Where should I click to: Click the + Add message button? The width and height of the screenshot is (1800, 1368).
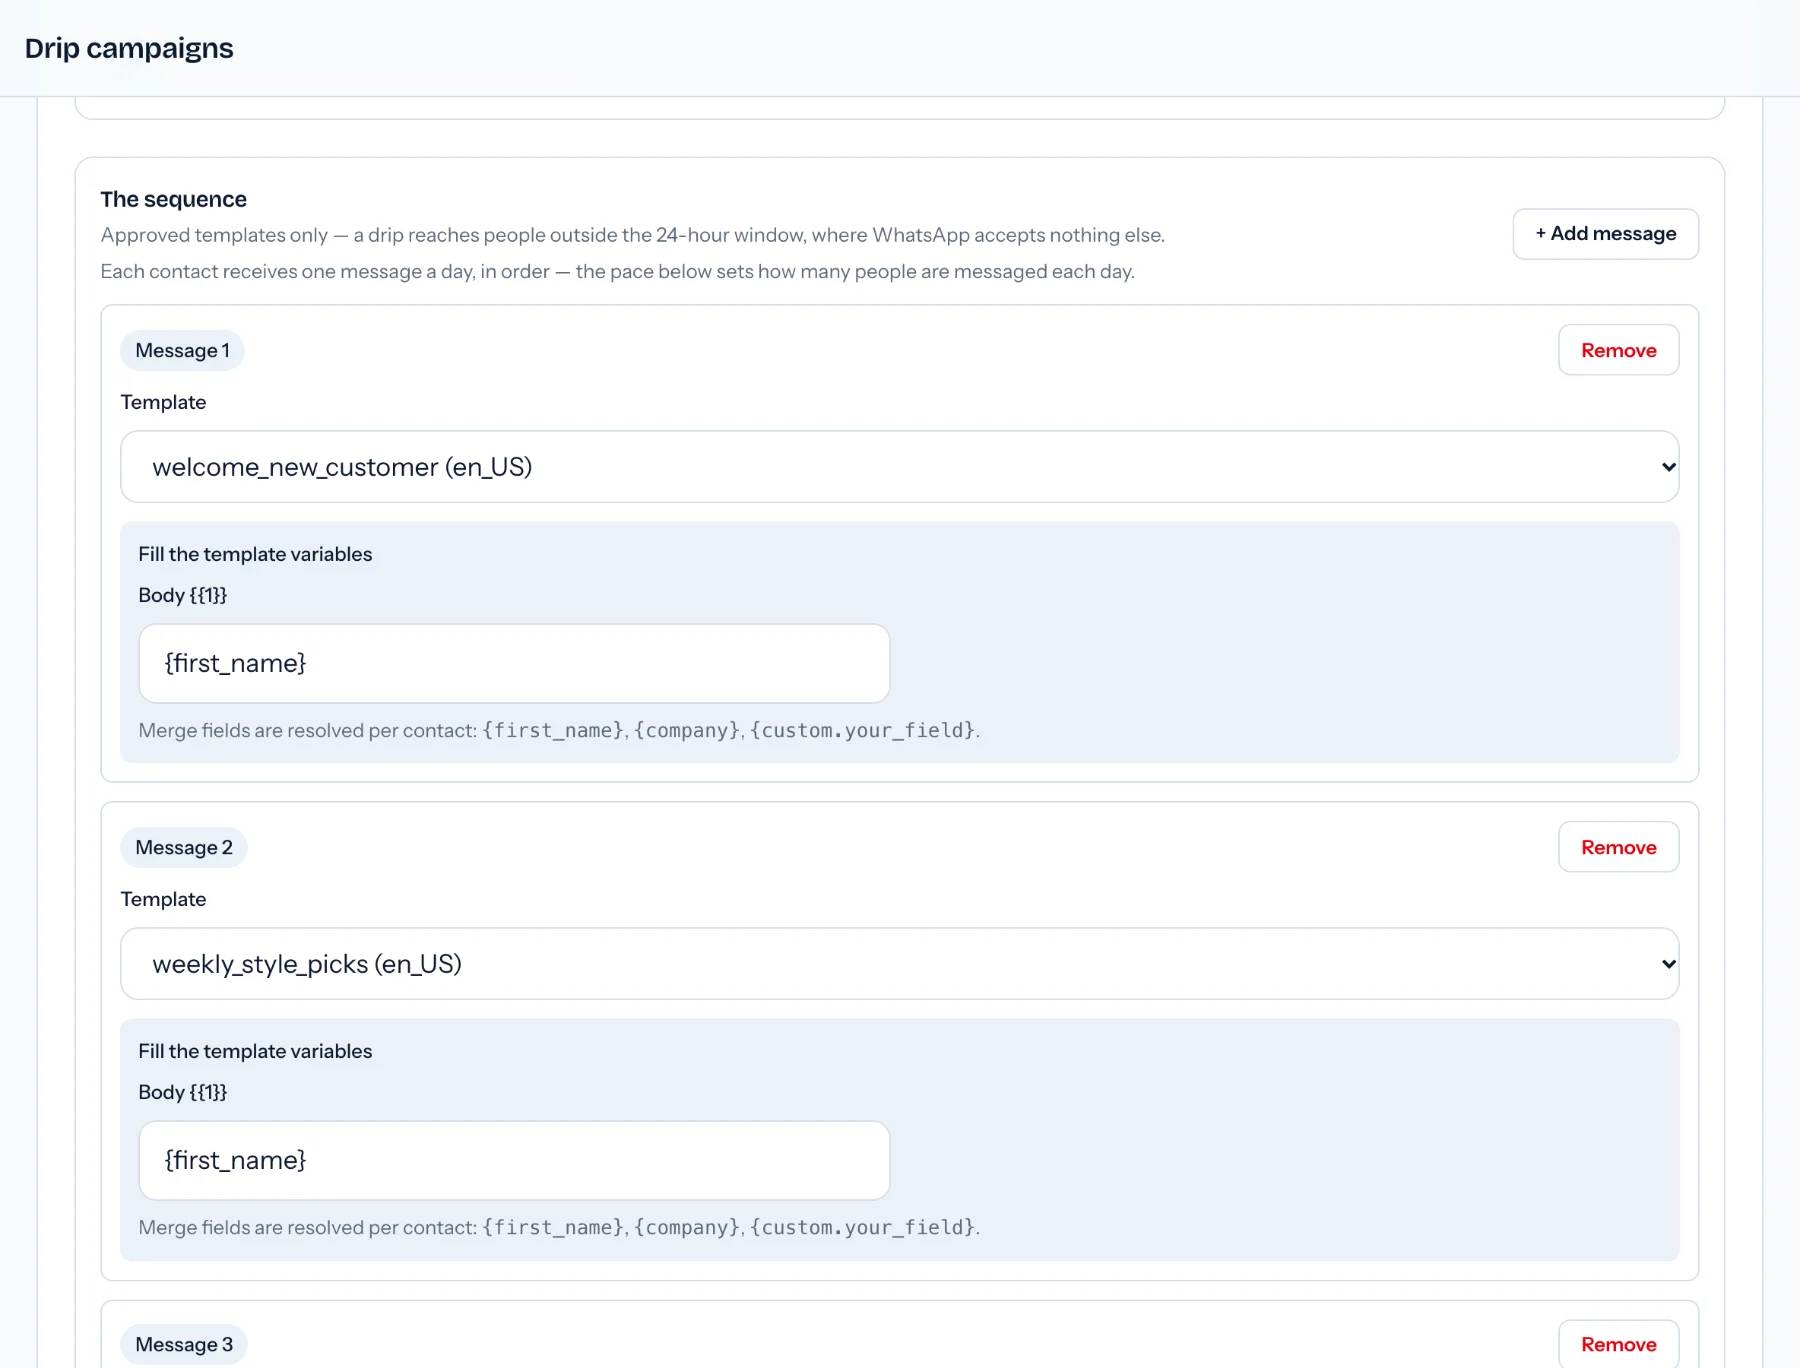coord(1605,234)
